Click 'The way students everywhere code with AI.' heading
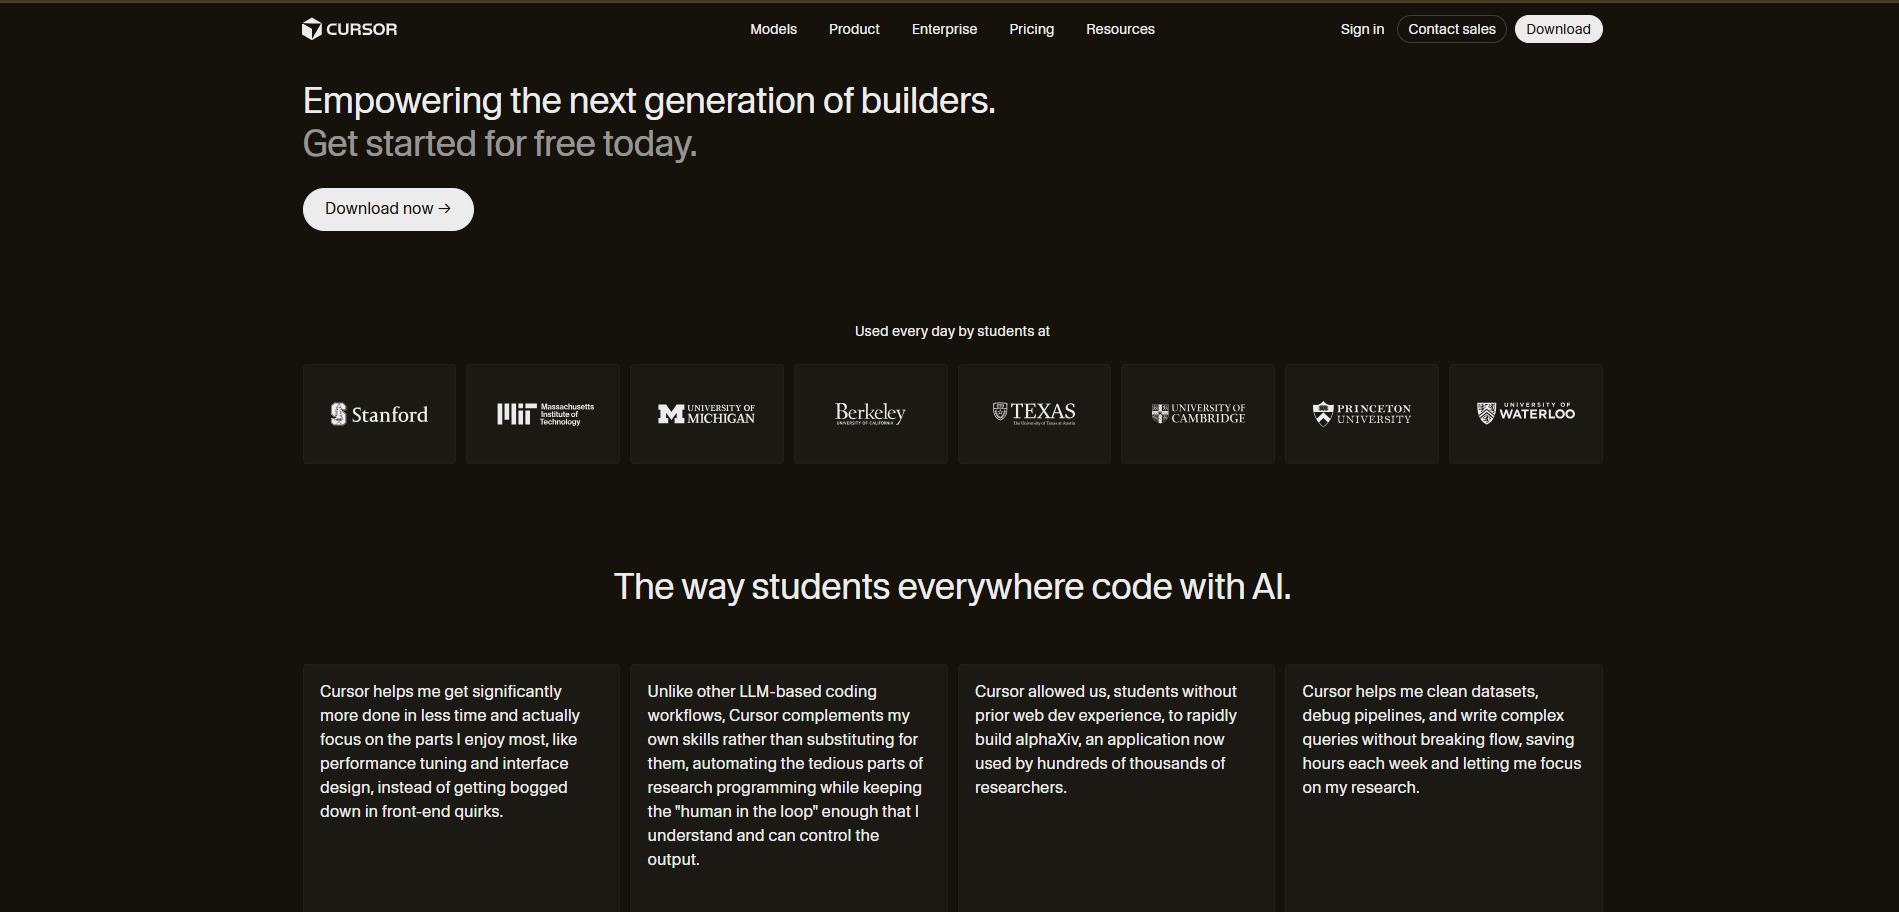Screen dimensions: 1899x912 coord(952,587)
